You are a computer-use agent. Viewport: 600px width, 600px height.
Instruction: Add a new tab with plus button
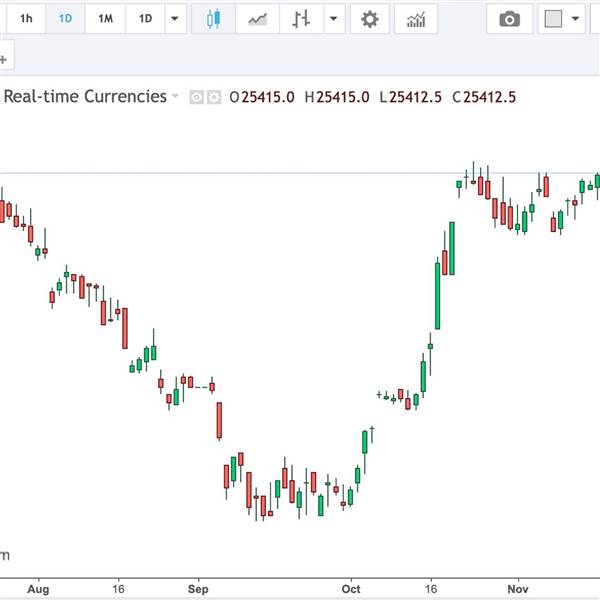coord(4,59)
